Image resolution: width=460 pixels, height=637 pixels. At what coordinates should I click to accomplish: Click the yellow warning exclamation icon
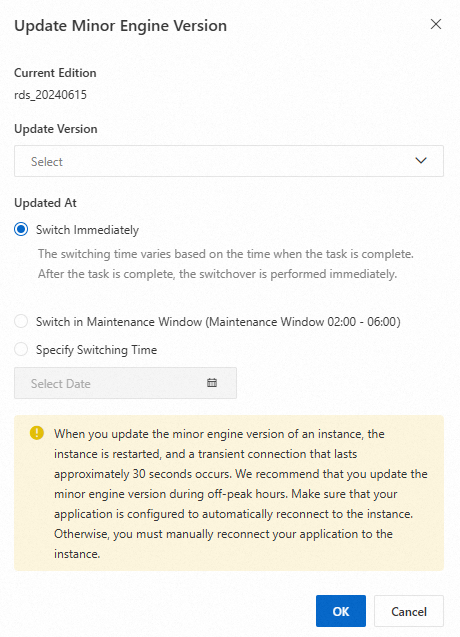coord(37,433)
